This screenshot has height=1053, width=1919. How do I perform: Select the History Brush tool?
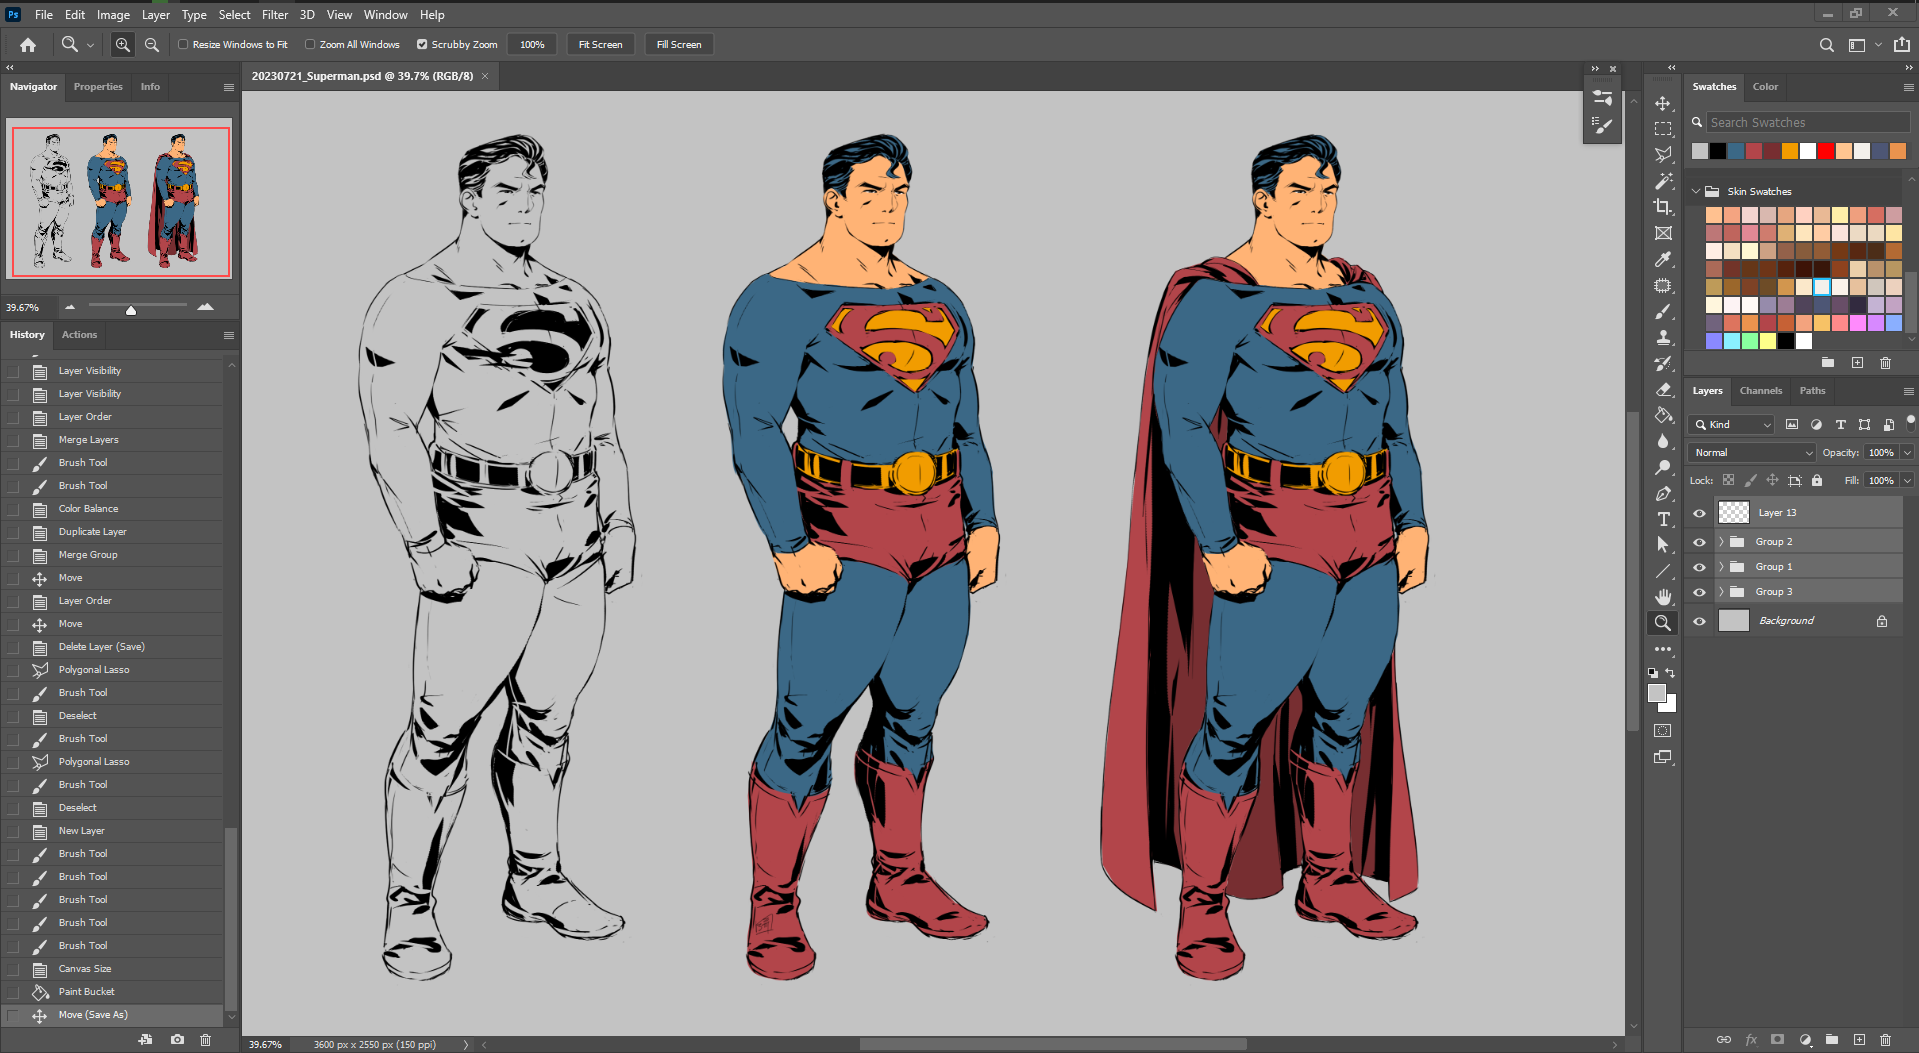pos(1662,363)
